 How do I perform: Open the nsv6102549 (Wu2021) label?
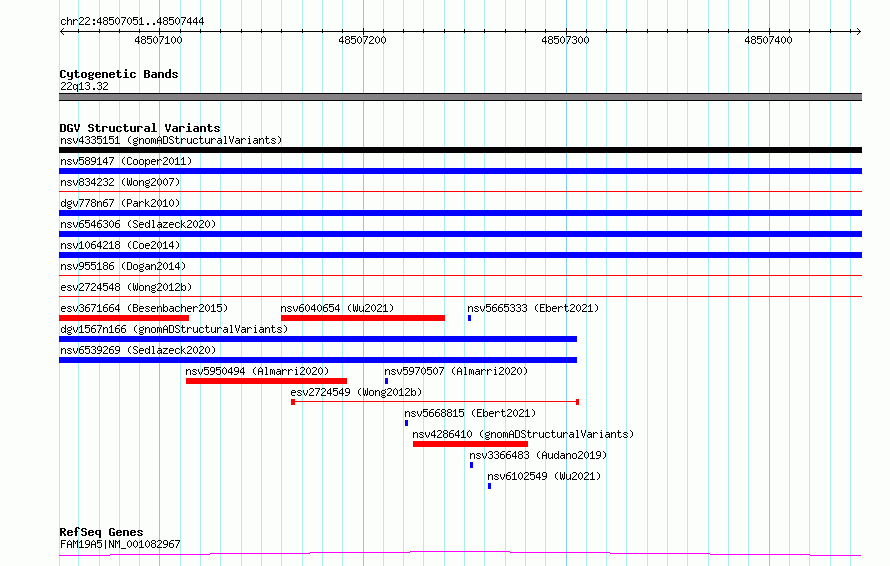tap(544, 476)
